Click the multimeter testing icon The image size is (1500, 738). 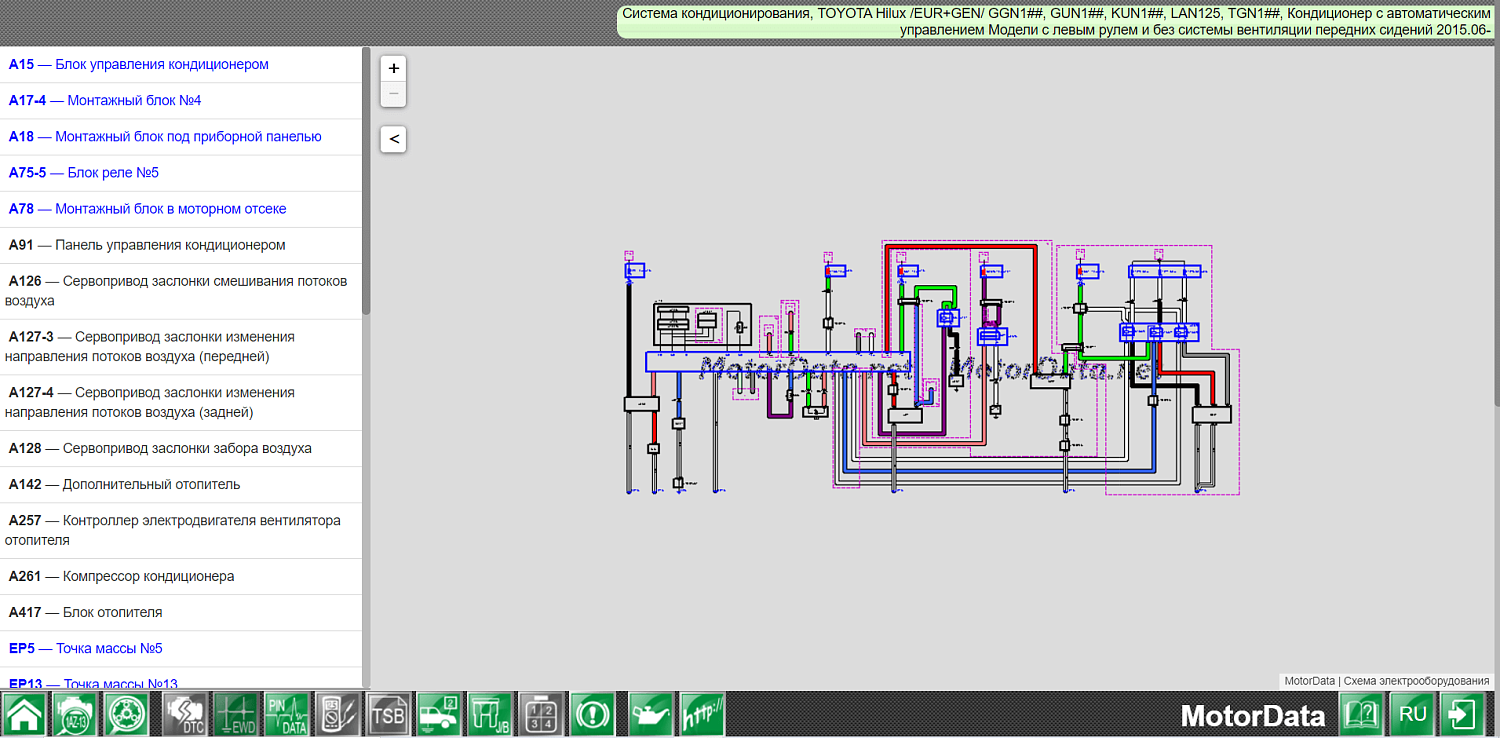pos(338,715)
